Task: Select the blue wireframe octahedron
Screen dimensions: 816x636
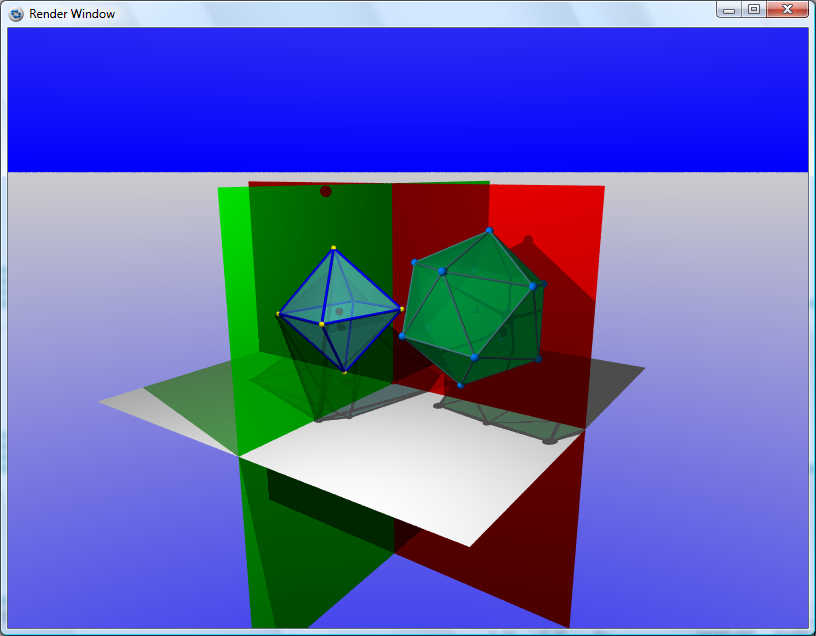Action: [339, 310]
